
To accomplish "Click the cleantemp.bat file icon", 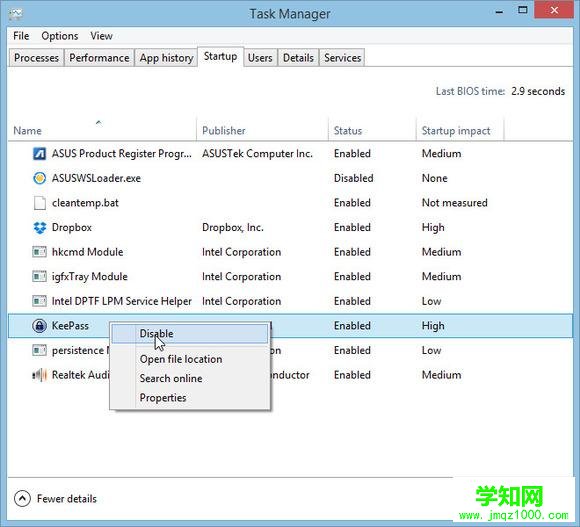I will click(39, 203).
